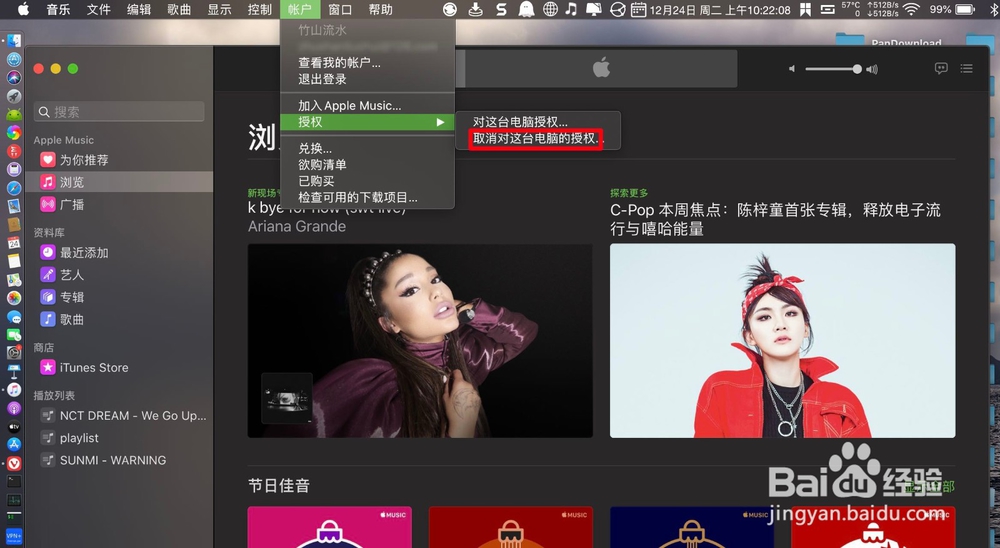Screen dimensions: 1000x548
Task: Click the search magnifier icon
Action: [44, 112]
